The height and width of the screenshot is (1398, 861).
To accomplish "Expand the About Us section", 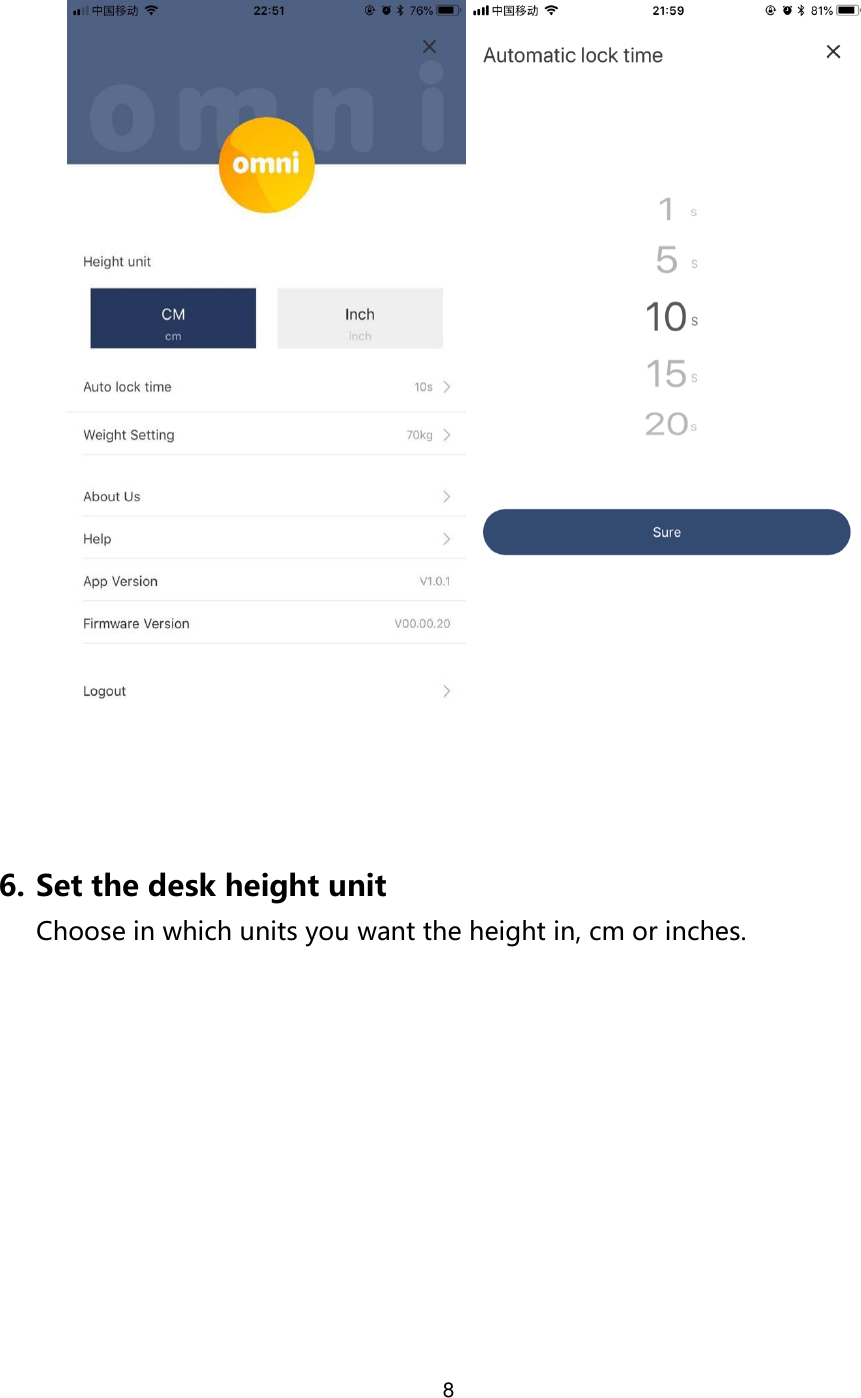I will pyautogui.click(x=447, y=496).
